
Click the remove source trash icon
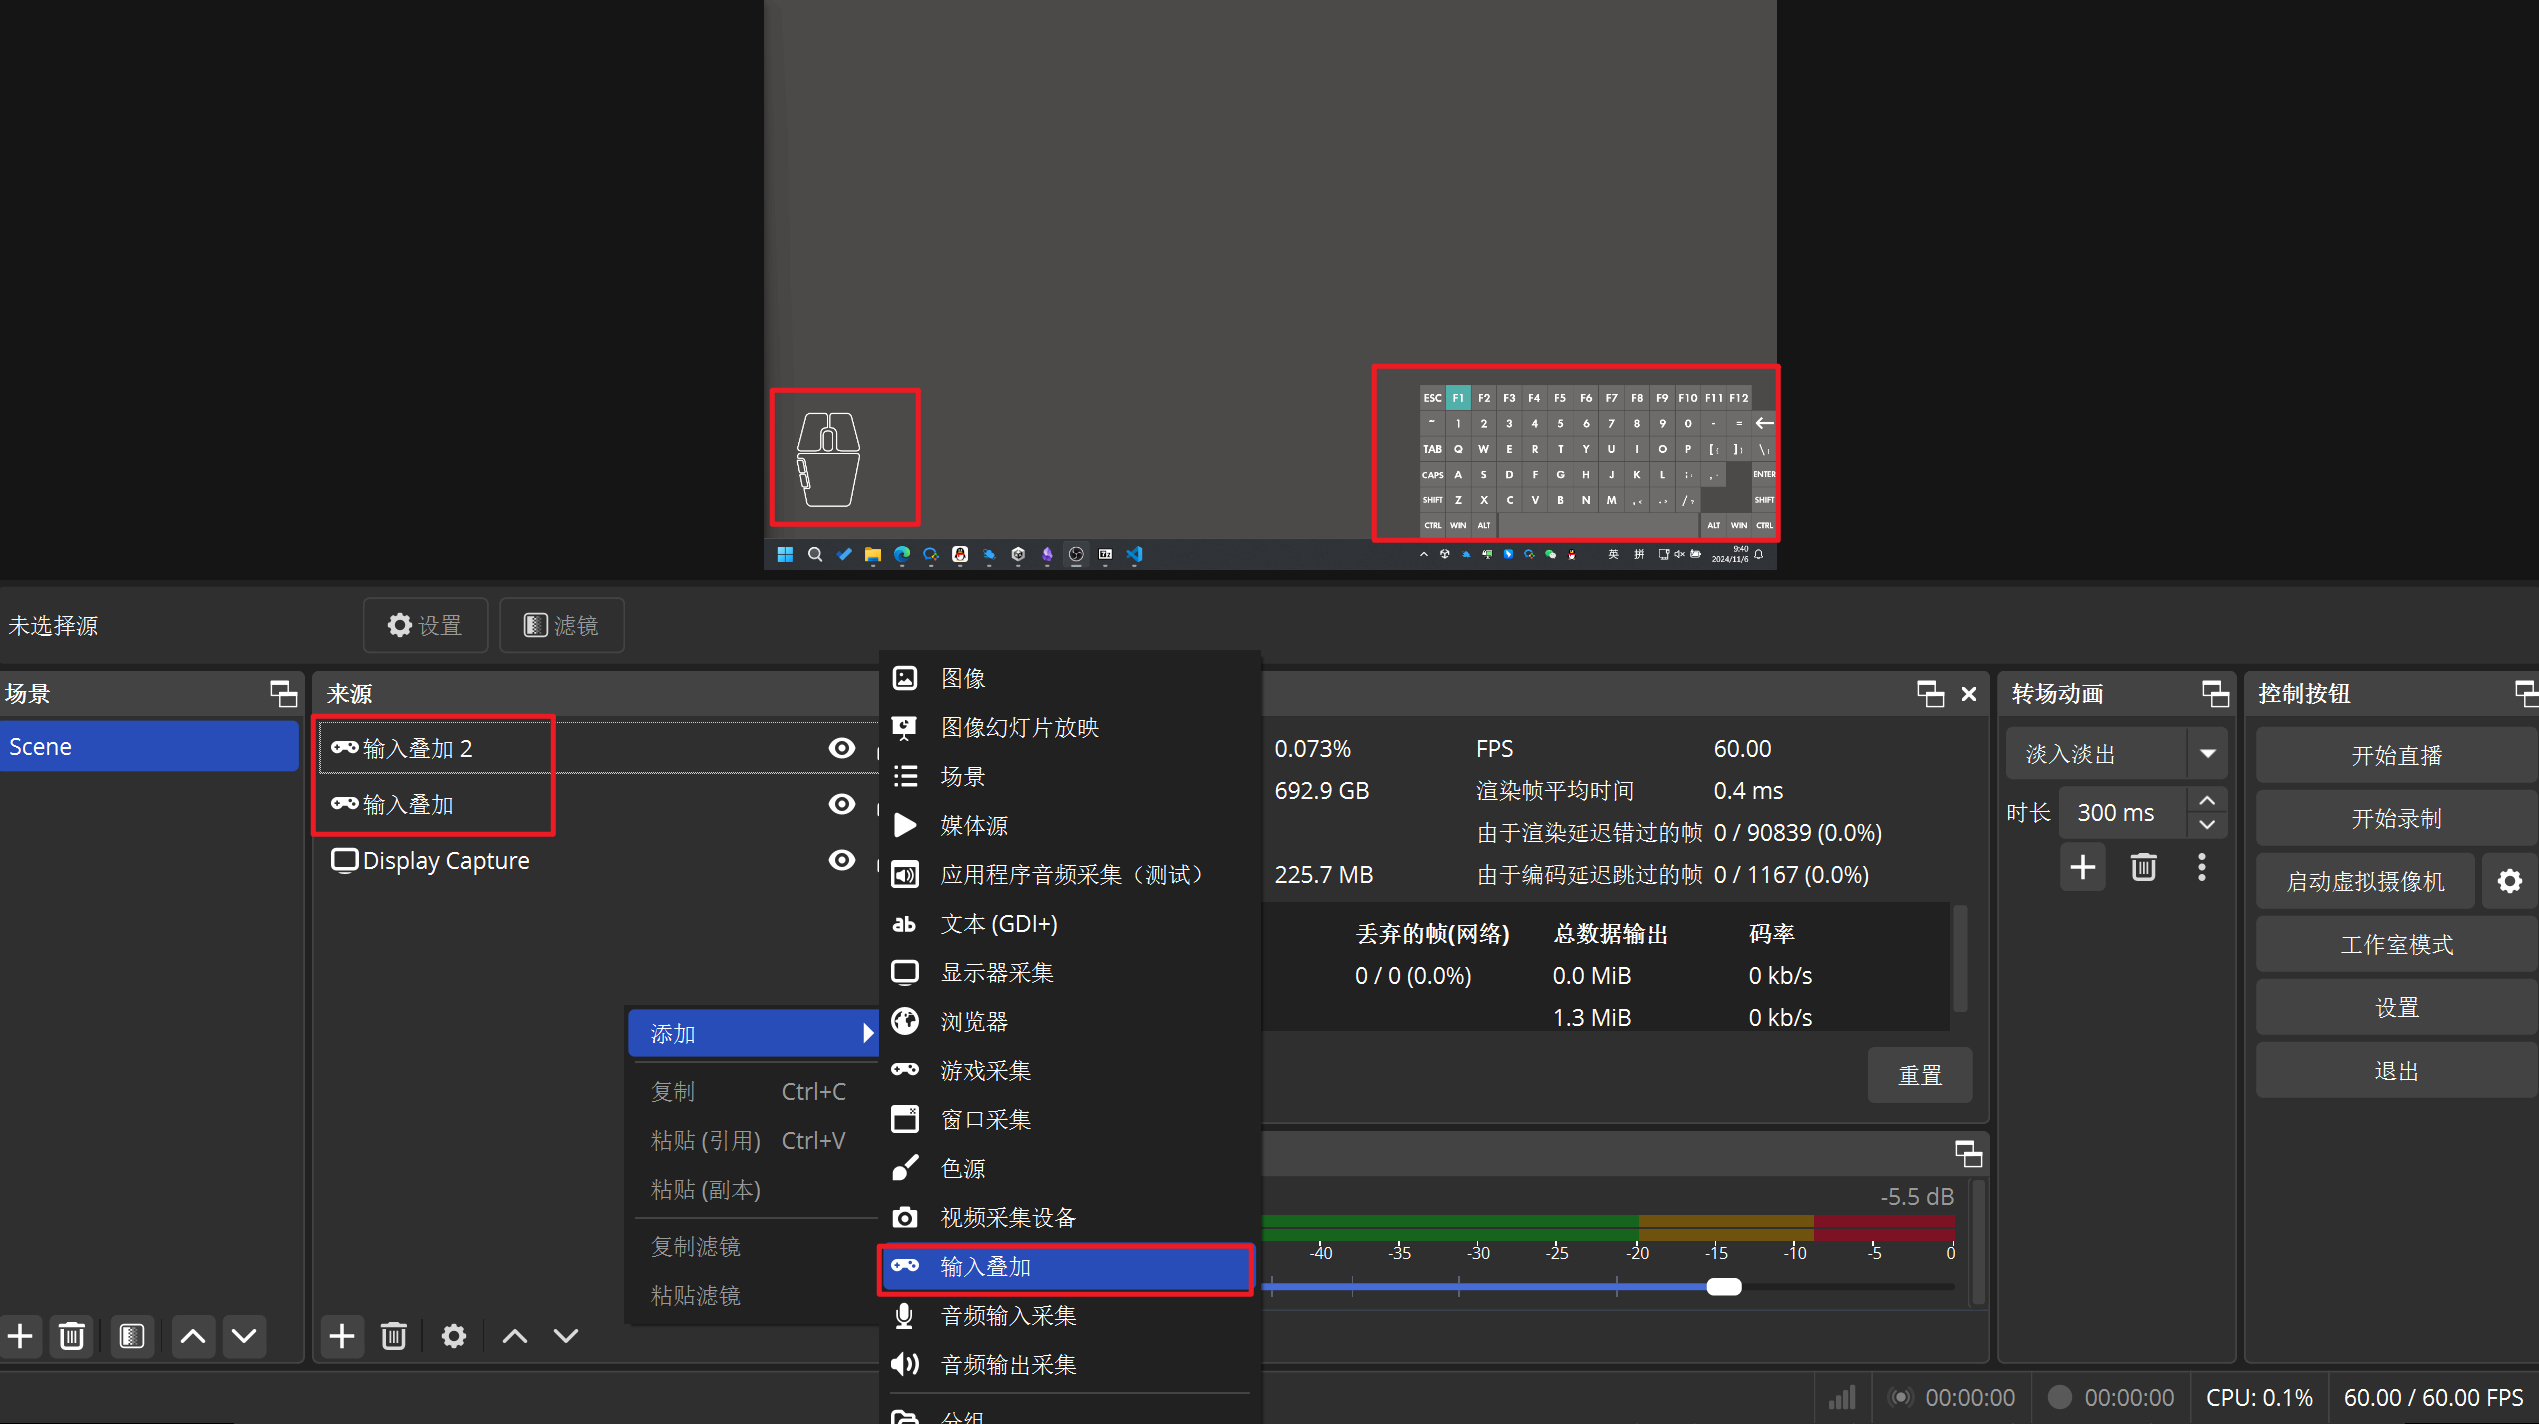pyautogui.click(x=393, y=1336)
